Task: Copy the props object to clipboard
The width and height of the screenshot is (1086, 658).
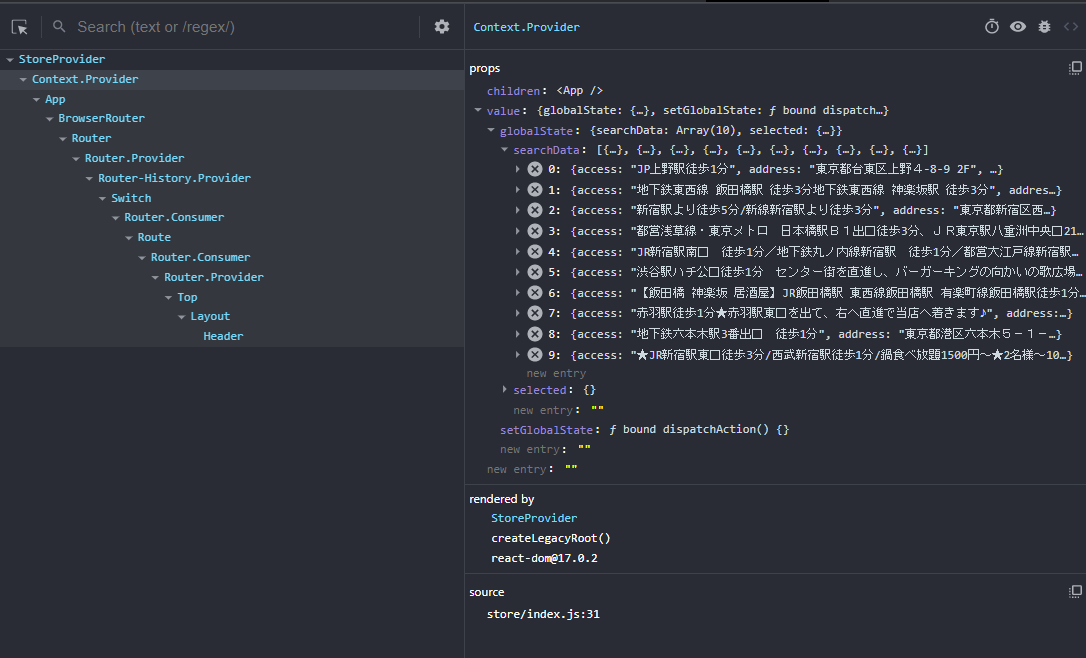Action: pyautogui.click(x=1075, y=67)
